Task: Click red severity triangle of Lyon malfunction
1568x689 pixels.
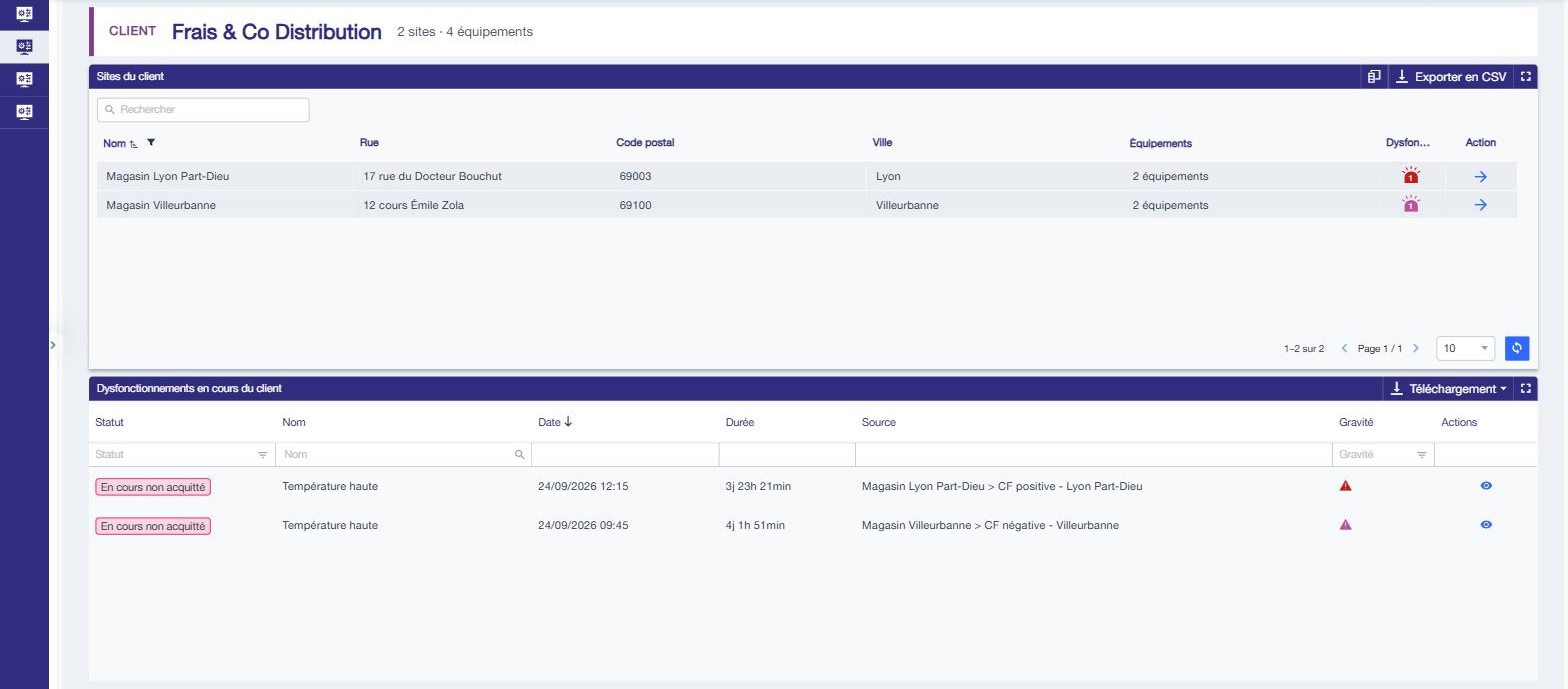Action: coord(1345,486)
